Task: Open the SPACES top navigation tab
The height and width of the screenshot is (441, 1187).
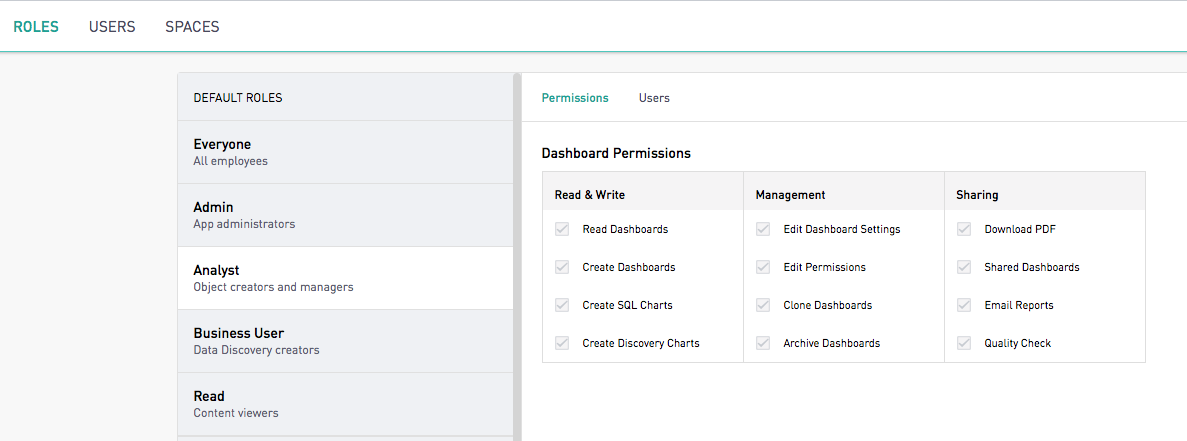Action: tap(192, 26)
